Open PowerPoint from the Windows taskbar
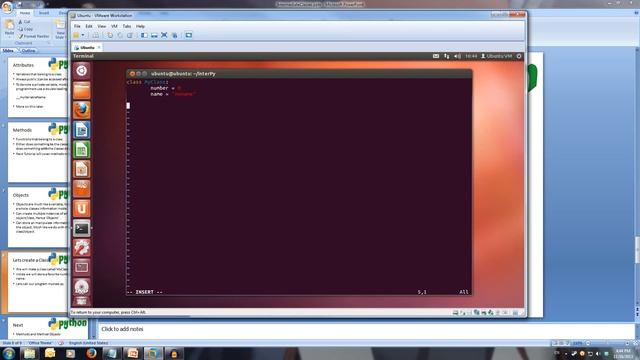 tap(133, 353)
